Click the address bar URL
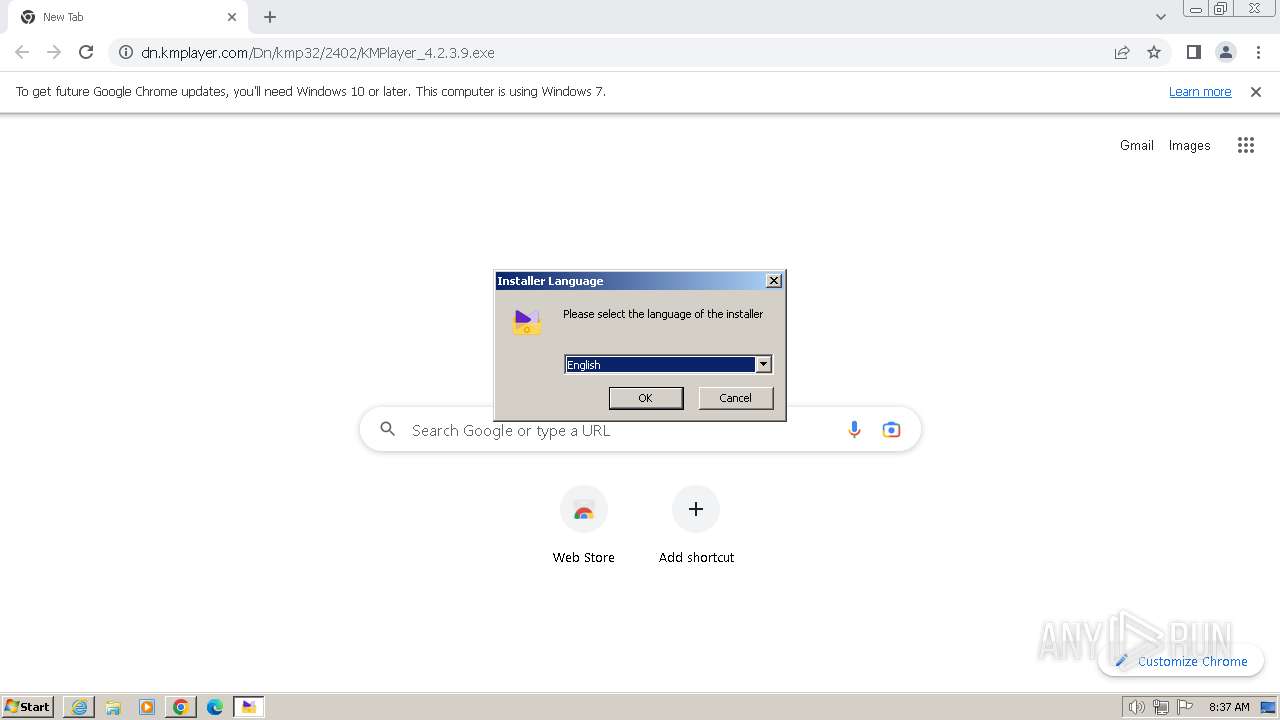Screen dimensions: 1280x720 (318, 53)
